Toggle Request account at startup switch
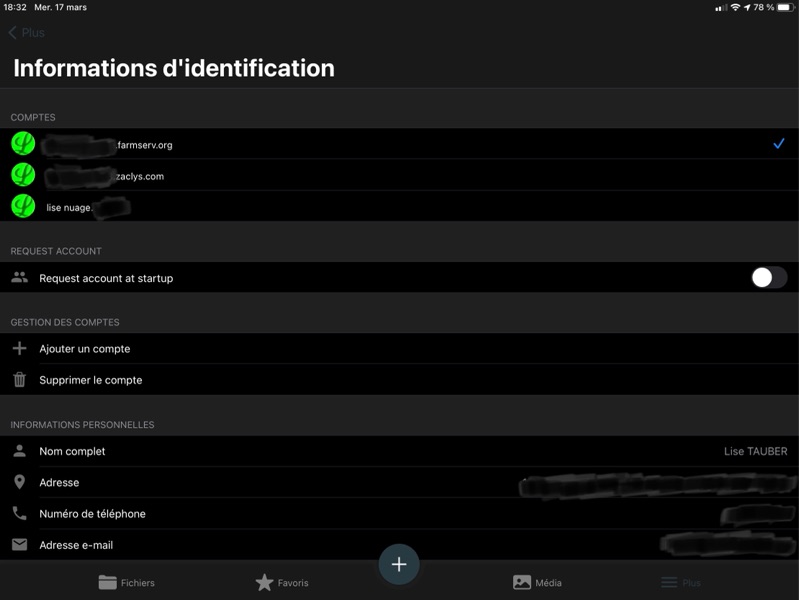Viewport: 799px width, 600px height. click(768, 278)
